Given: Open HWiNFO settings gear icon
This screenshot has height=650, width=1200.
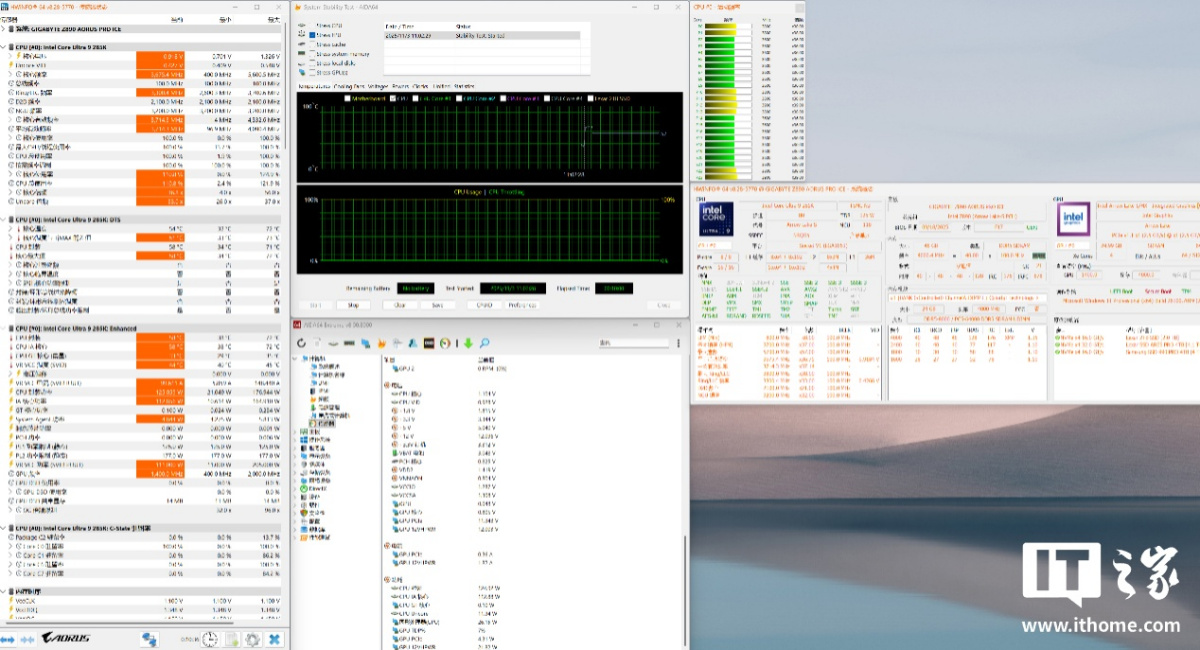Looking at the screenshot, I should (253, 639).
